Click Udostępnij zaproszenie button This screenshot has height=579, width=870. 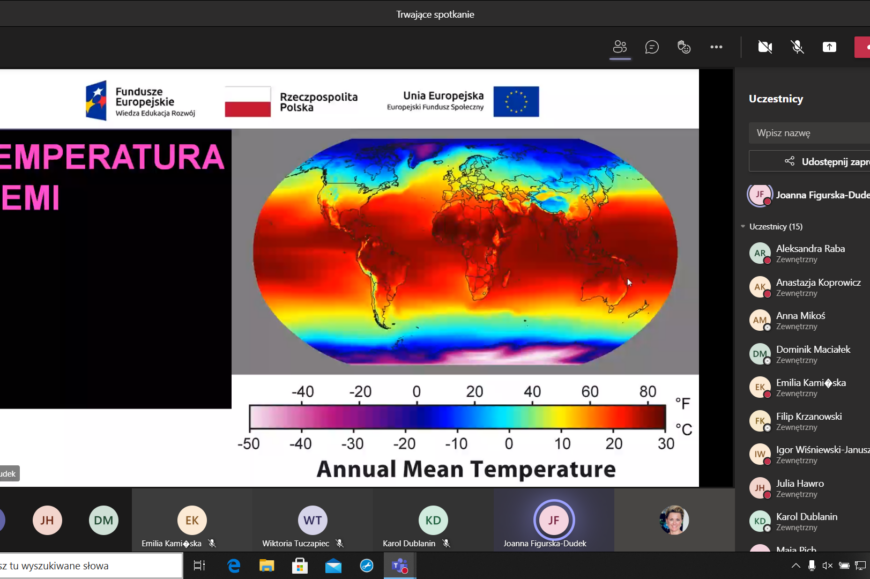coord(809,161)
